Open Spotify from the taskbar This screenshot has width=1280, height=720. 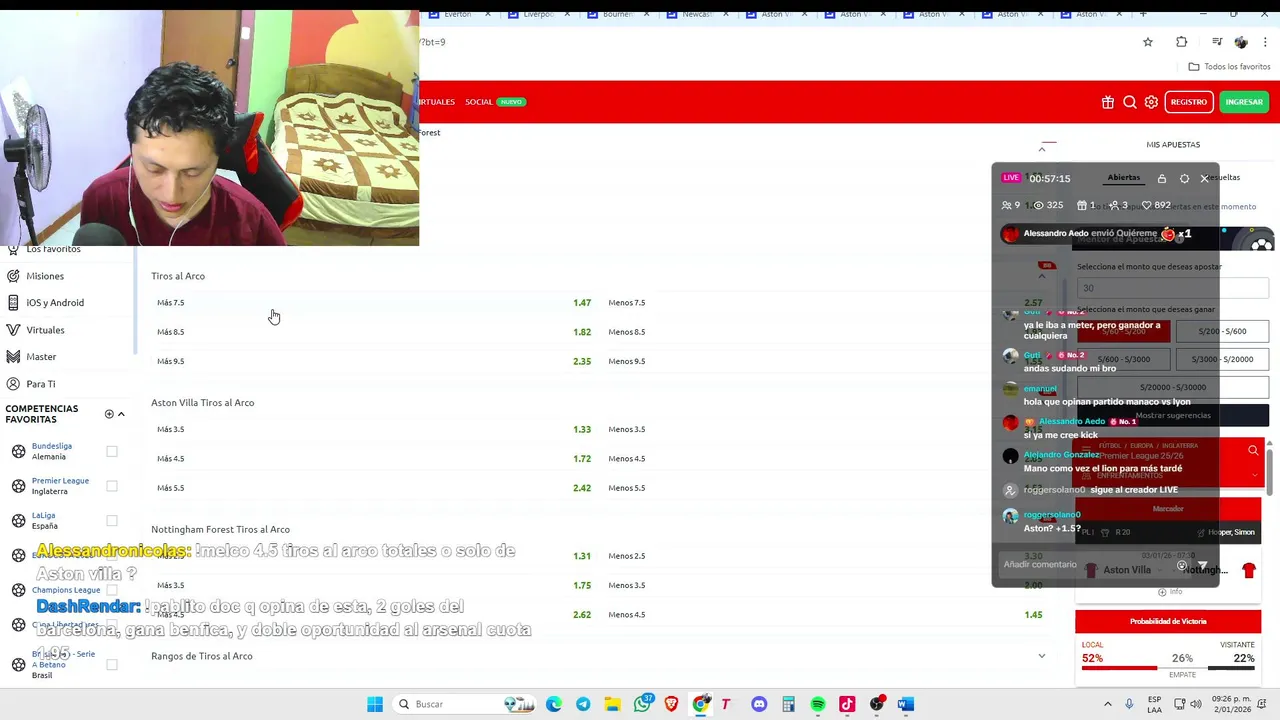[x=818, y=704]
